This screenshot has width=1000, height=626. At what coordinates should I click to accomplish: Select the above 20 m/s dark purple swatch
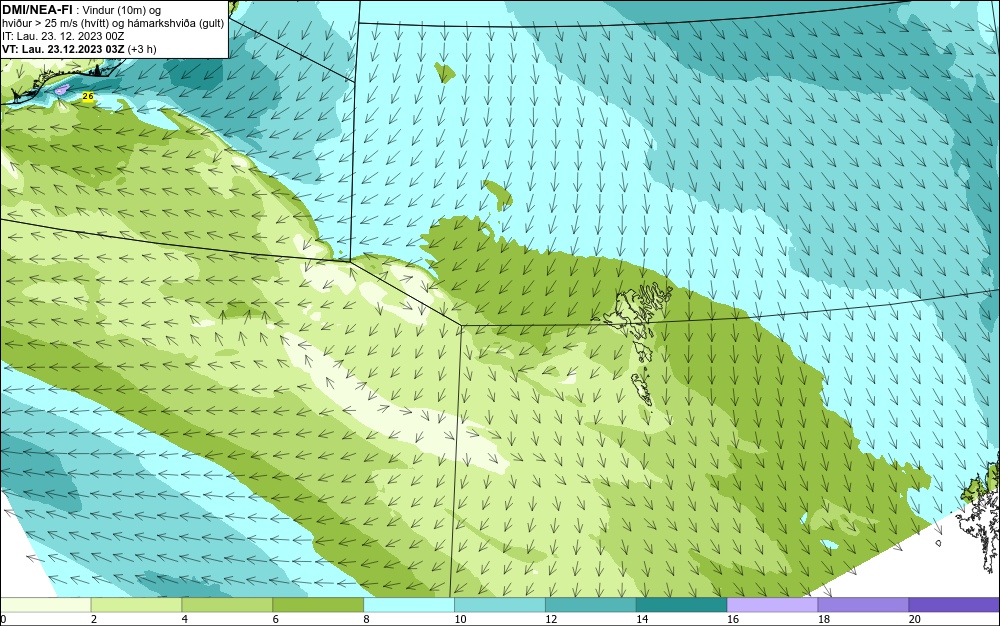click(954, 604)
